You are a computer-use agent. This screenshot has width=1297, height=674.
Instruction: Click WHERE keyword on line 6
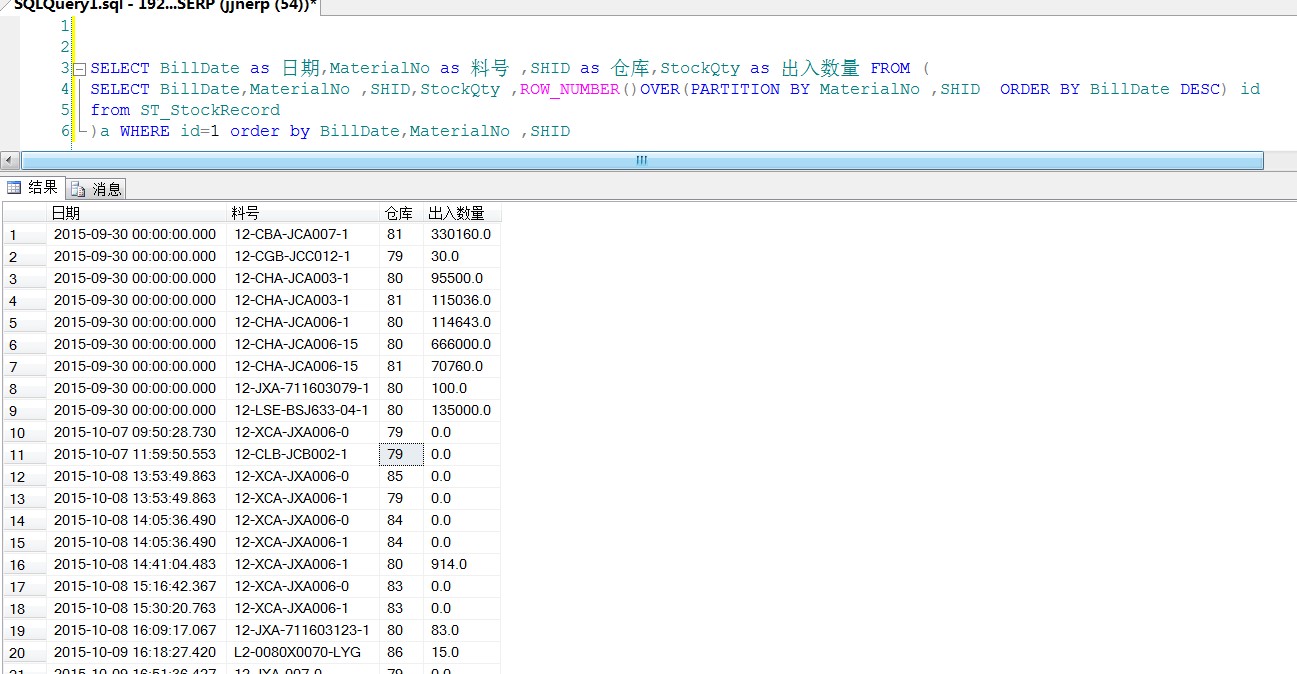[145, 131]
